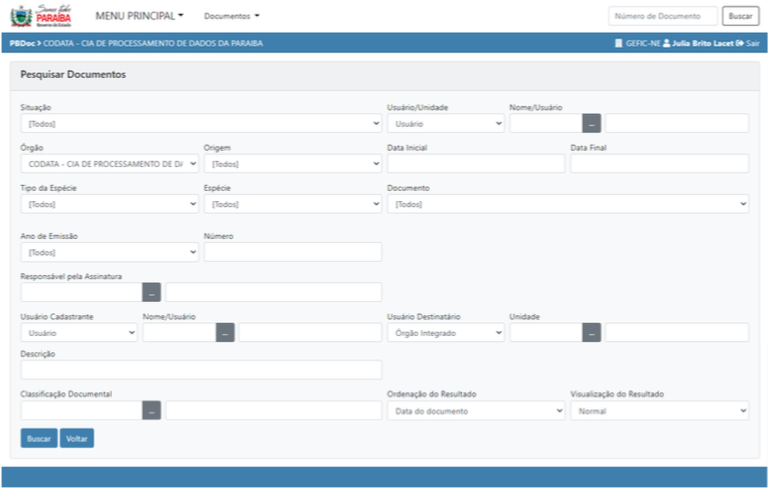Screen dimensions: 770x488
Task: Click the Paraíba government logo
Action: (41, 16)
